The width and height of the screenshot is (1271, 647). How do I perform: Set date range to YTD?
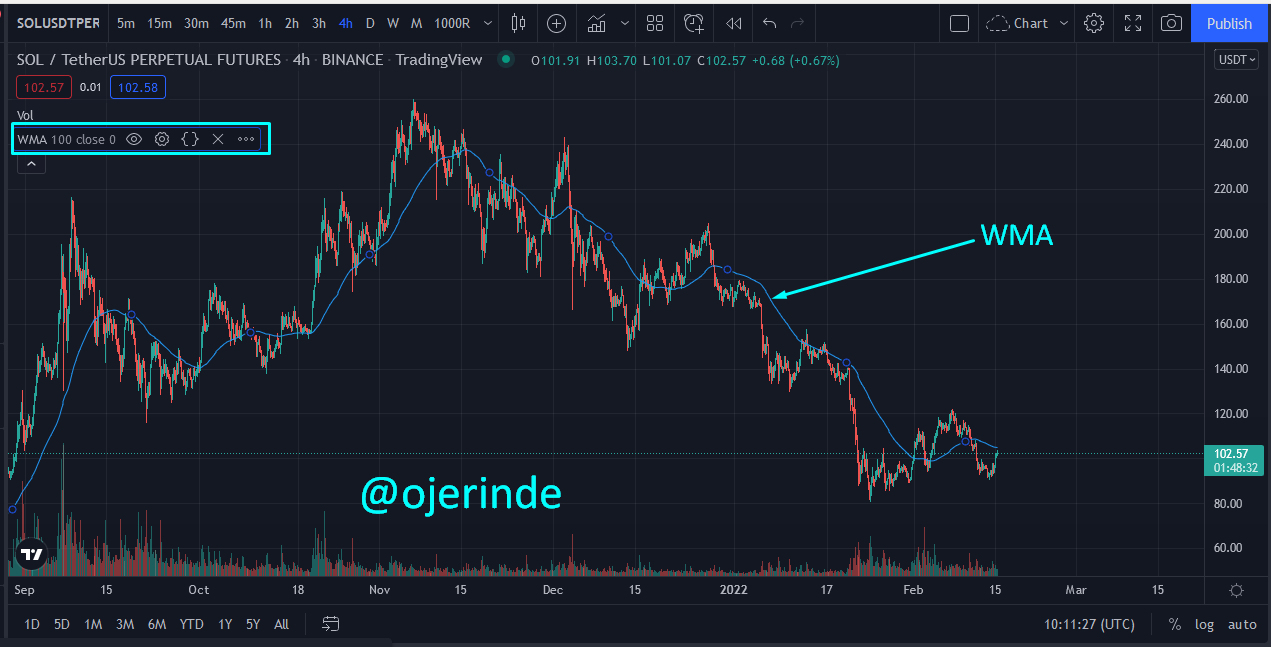[191, 624]
